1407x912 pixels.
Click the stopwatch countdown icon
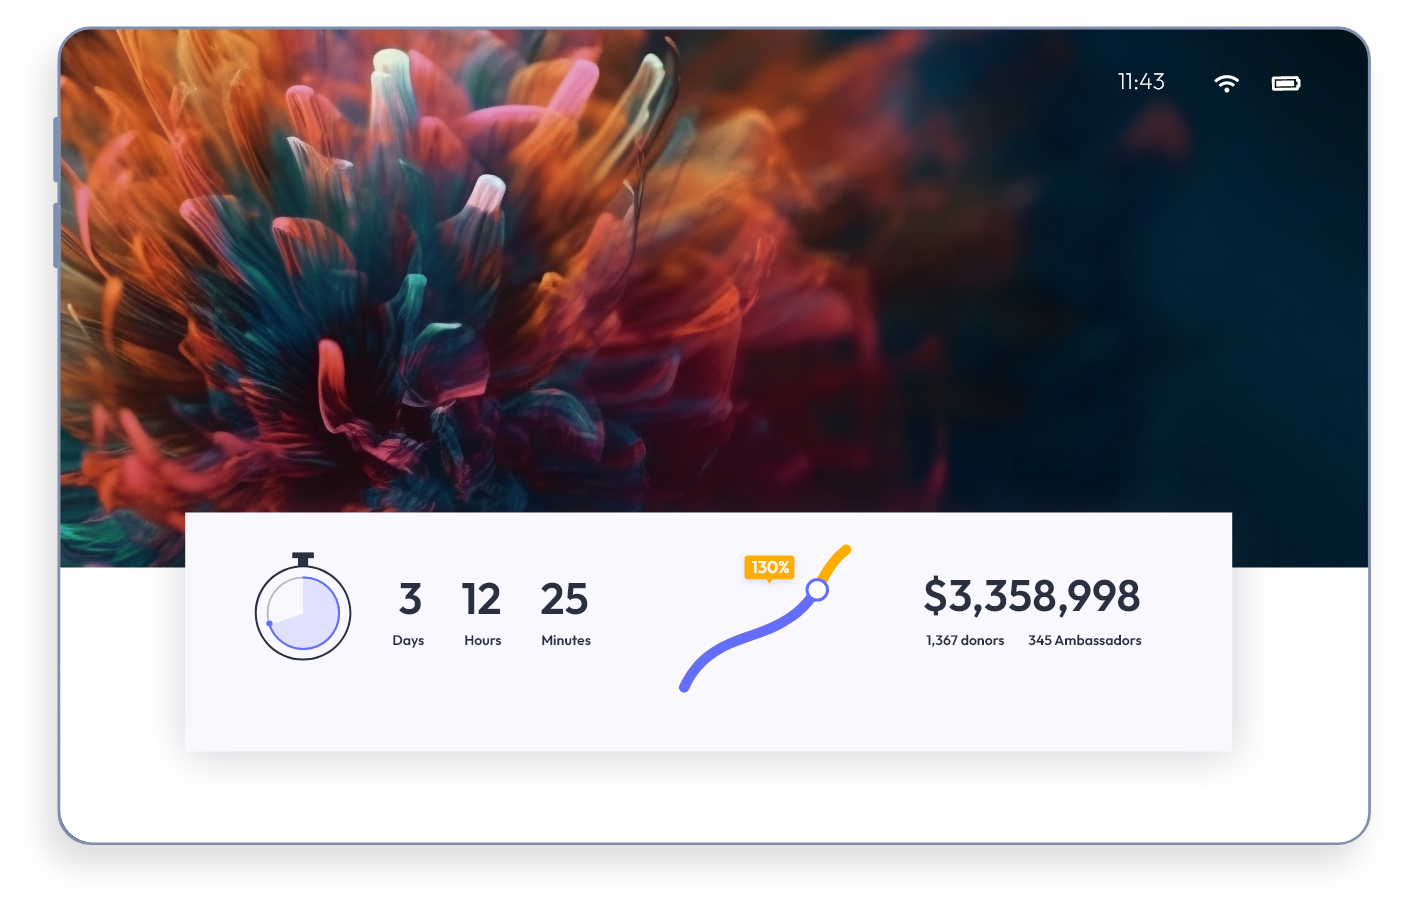click(x=303, y=606)
